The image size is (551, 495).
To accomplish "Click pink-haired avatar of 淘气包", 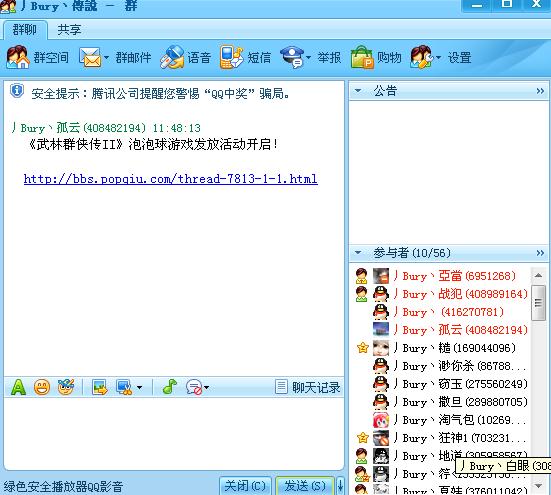I will (x=381, y=420).
